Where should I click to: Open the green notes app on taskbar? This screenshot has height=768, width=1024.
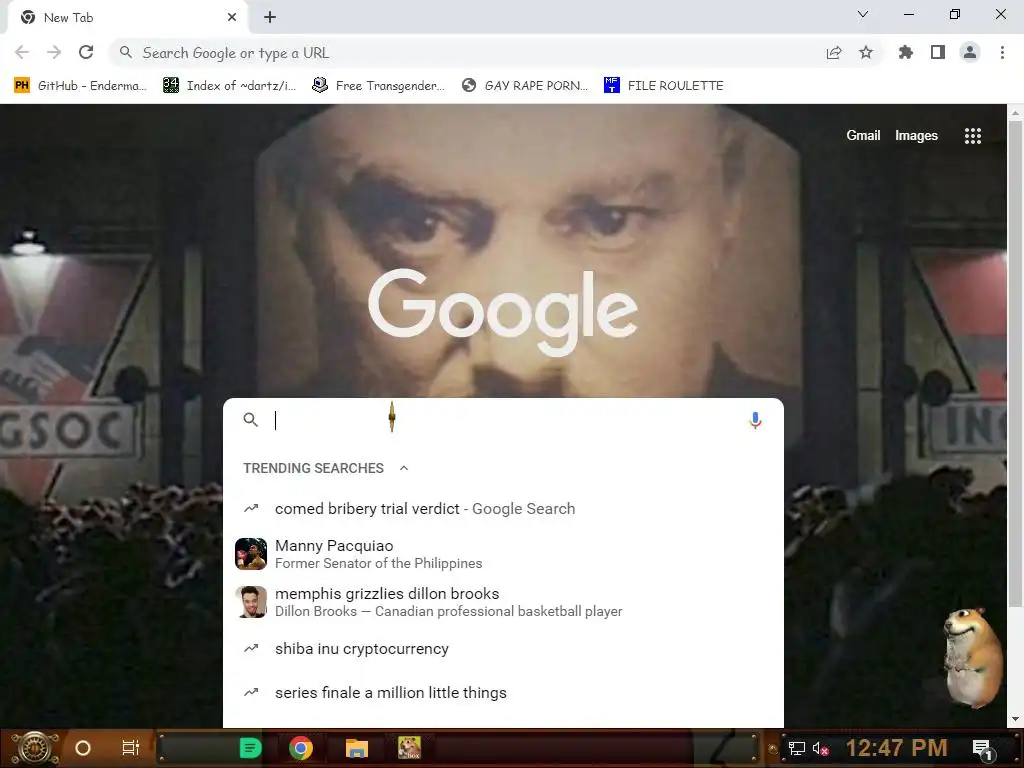tap(250, 748)
